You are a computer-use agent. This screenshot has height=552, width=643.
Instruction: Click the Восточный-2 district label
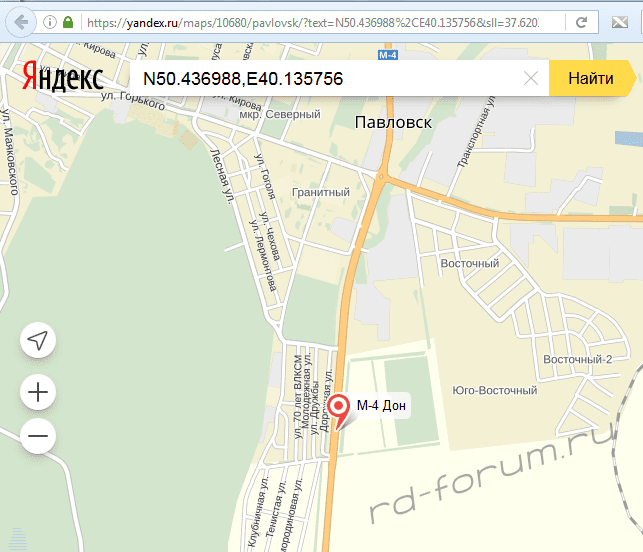(577, 360)
